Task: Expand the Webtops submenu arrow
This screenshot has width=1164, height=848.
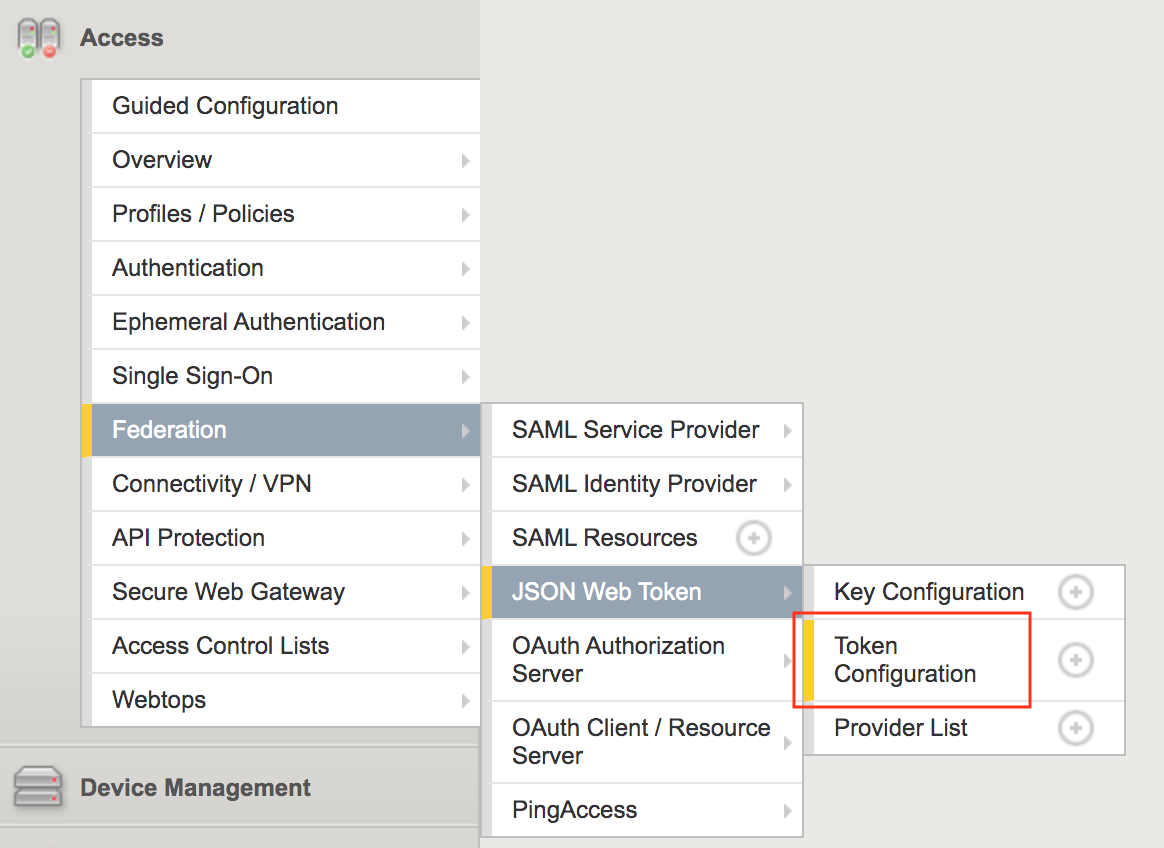Action: coord(465,700)
